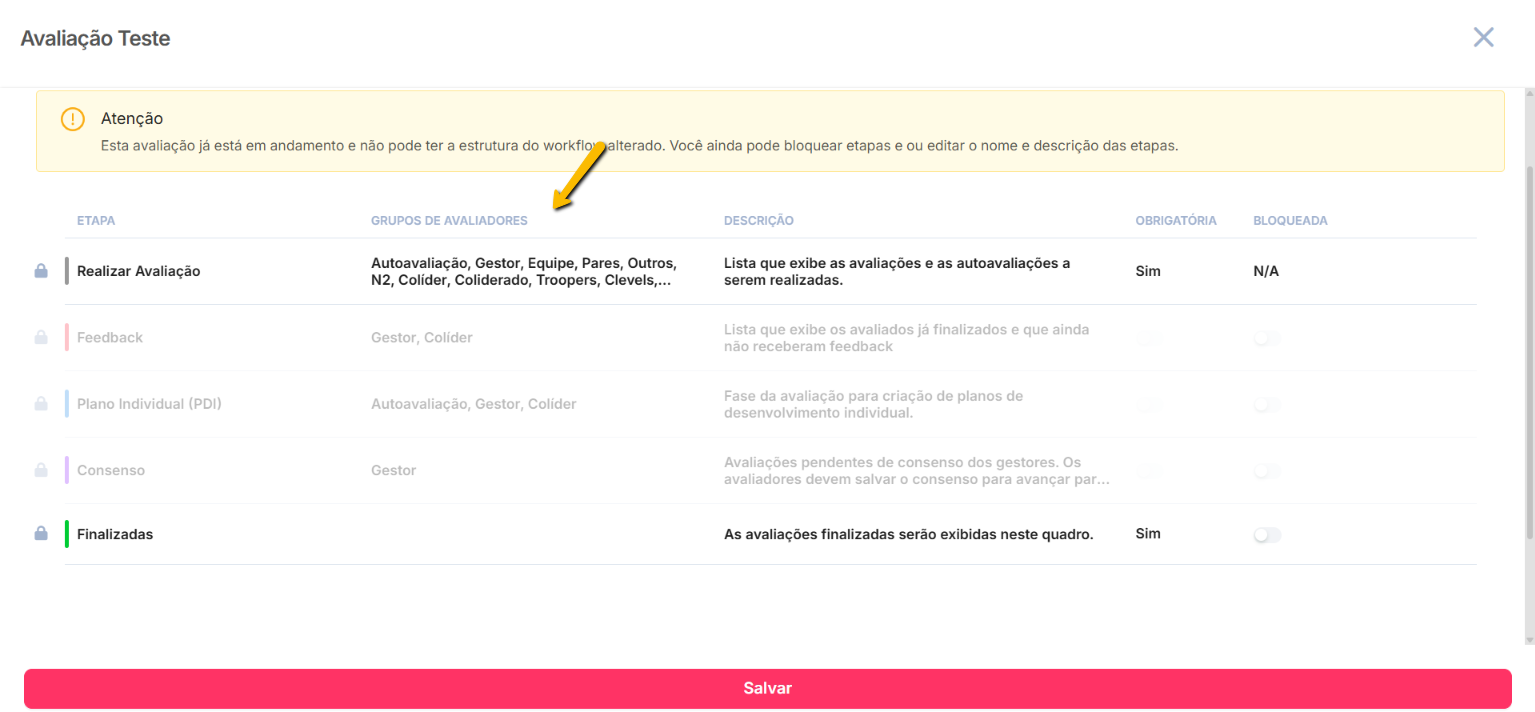Close the Avaliação Teste dialog
1535x712 pixels.
(1483, 38)
